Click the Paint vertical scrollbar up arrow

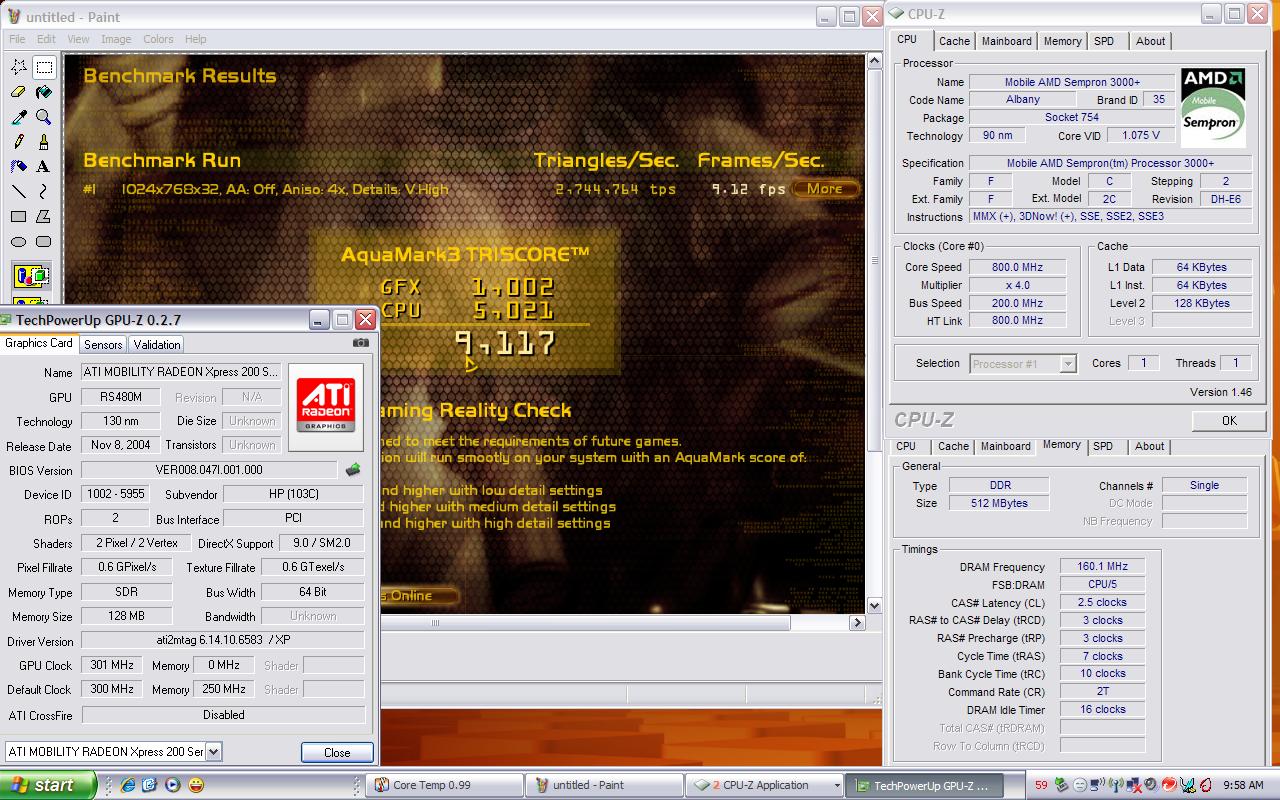click(x=874, y=62)
